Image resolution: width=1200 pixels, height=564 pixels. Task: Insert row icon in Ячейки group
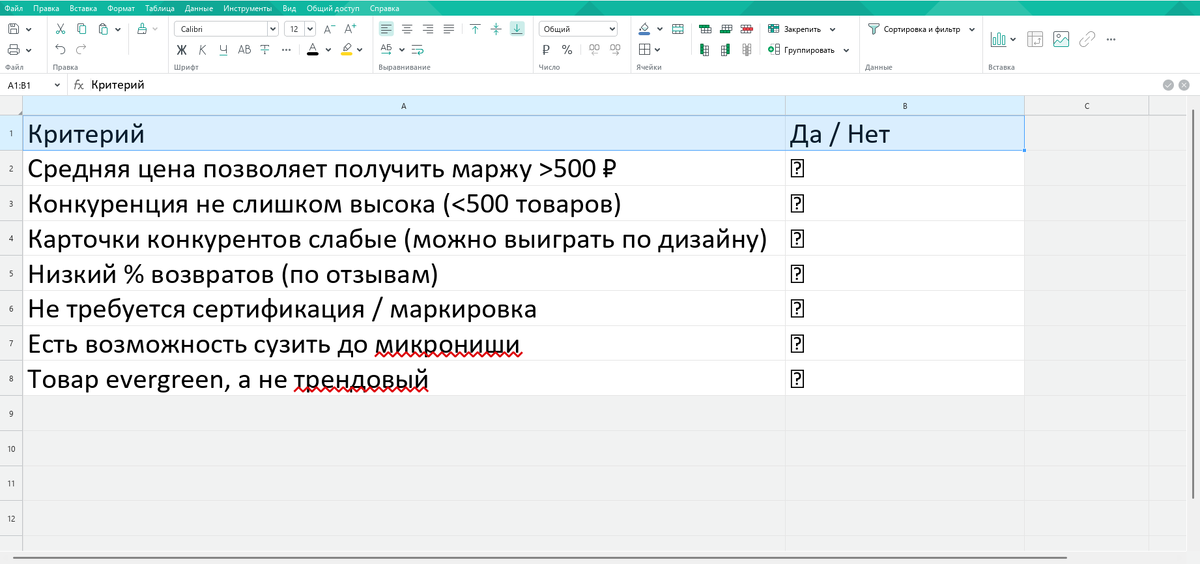[x=705, y=29]
